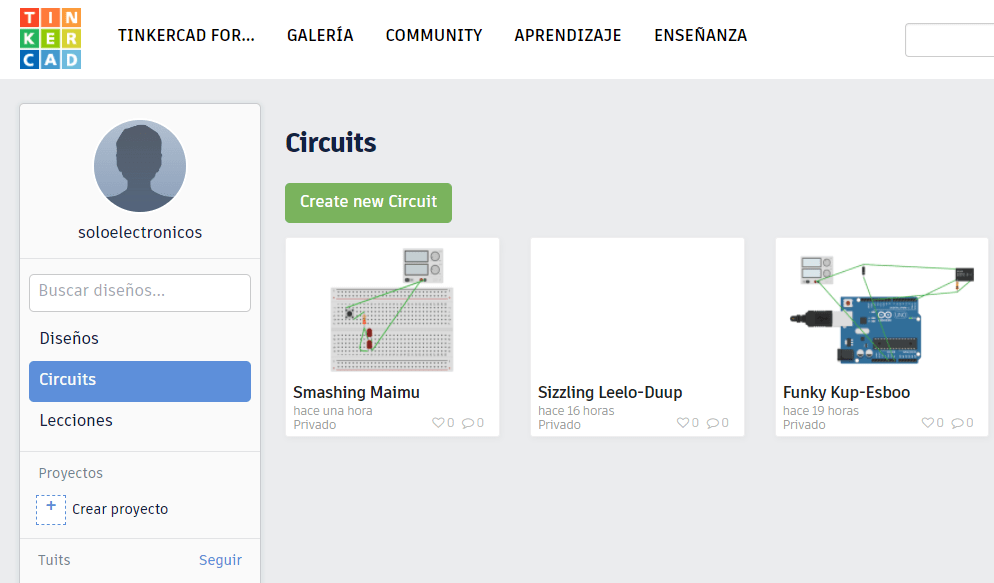Open the APRENDIZAJE menu
The height and width of the screenshot is (583, 994).
tap(568, 35)
